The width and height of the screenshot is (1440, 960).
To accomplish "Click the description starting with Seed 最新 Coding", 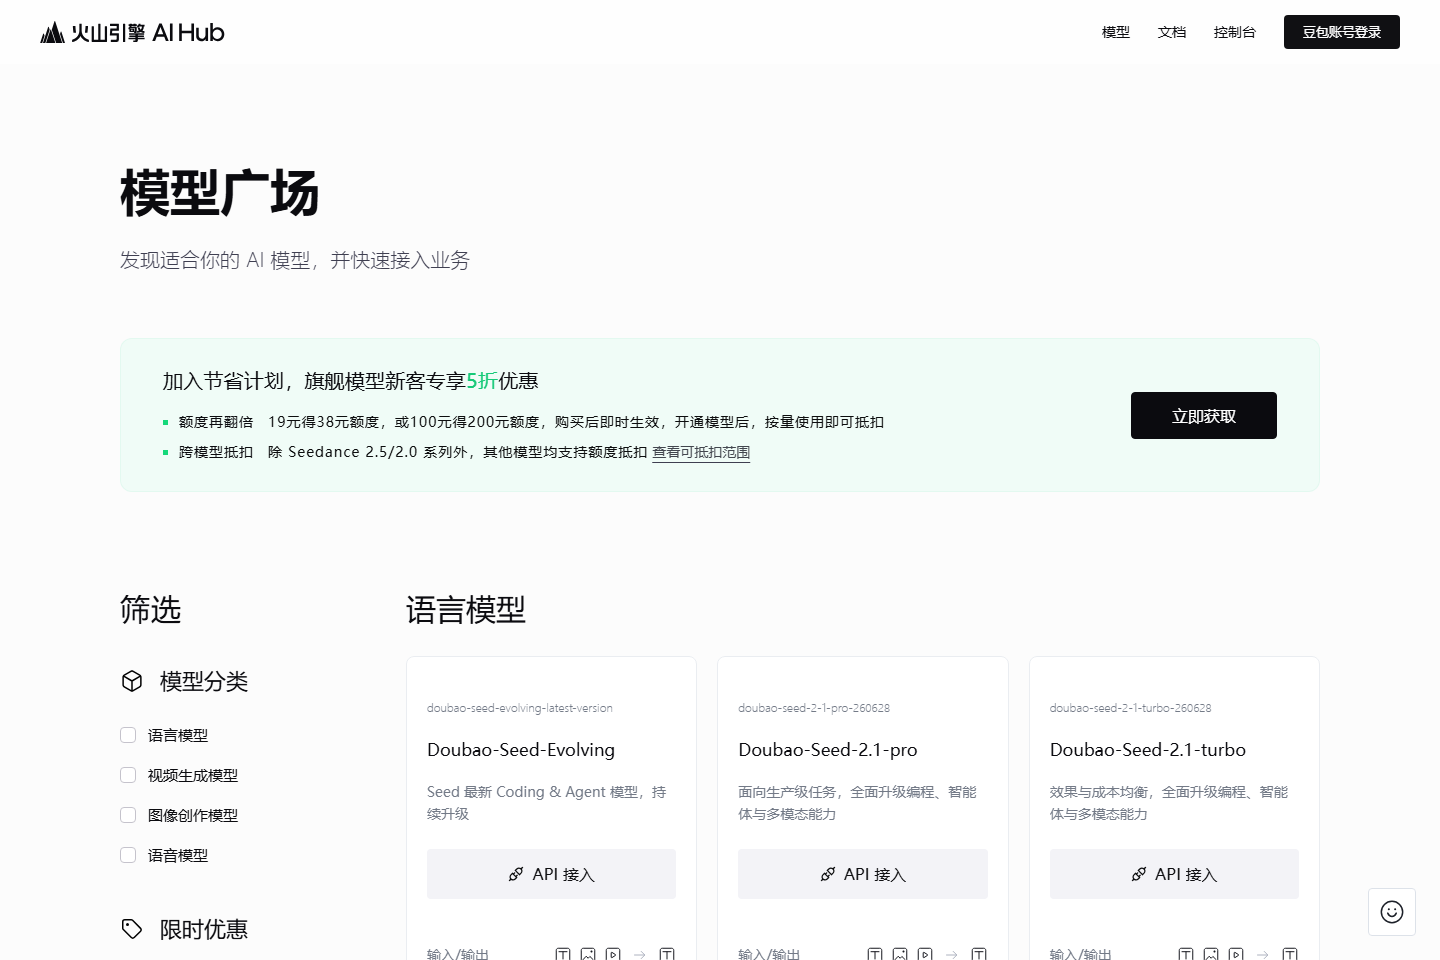I will [x=547, y=803].
